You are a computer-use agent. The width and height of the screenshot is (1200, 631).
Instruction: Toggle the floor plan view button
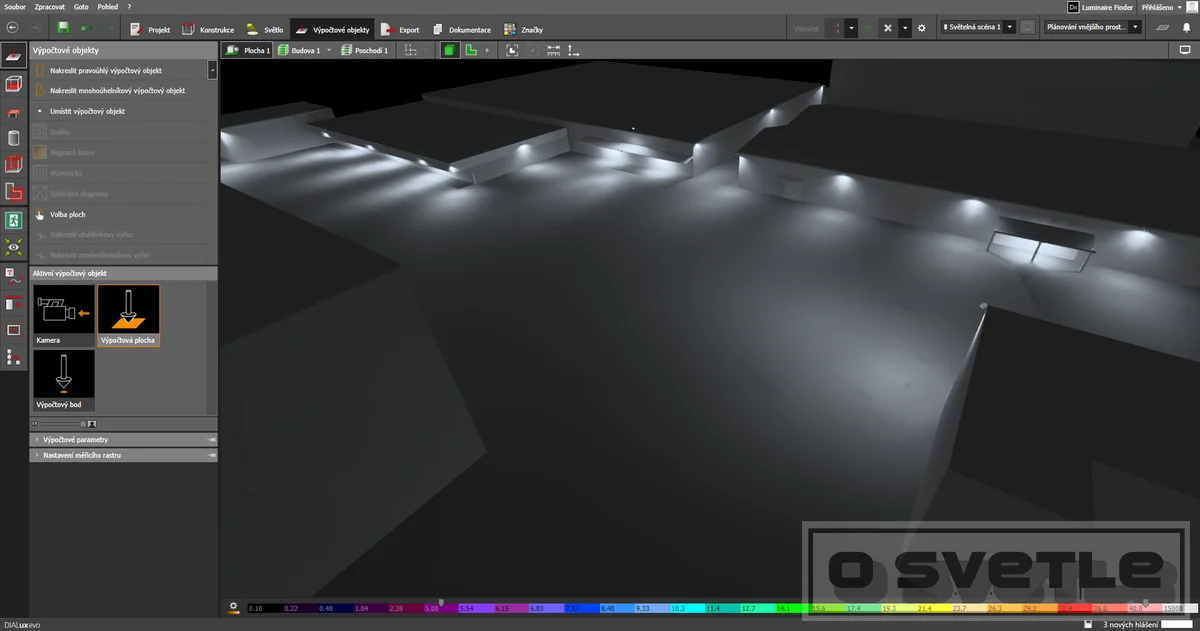point(470,50)
